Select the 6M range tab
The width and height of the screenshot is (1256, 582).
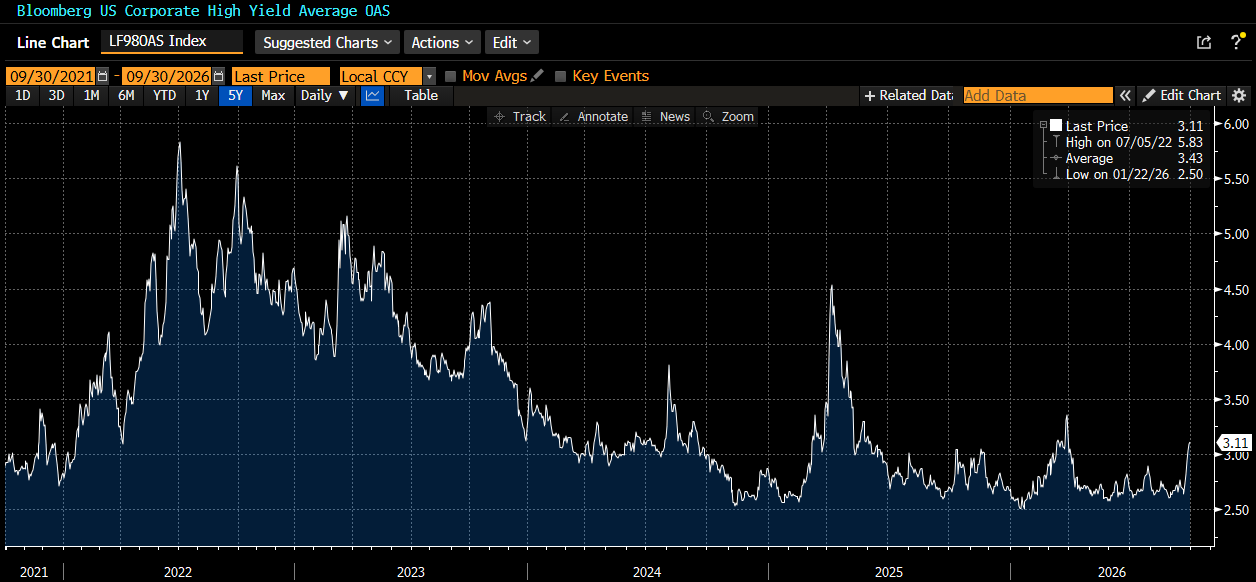[x=126, y=95]
